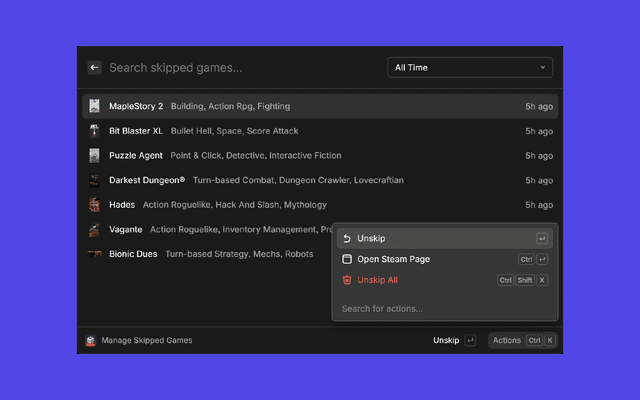Click the enter key hint beside footer Unskip
This screenshot has height=400, width=640.
click(x=470, y=340)
